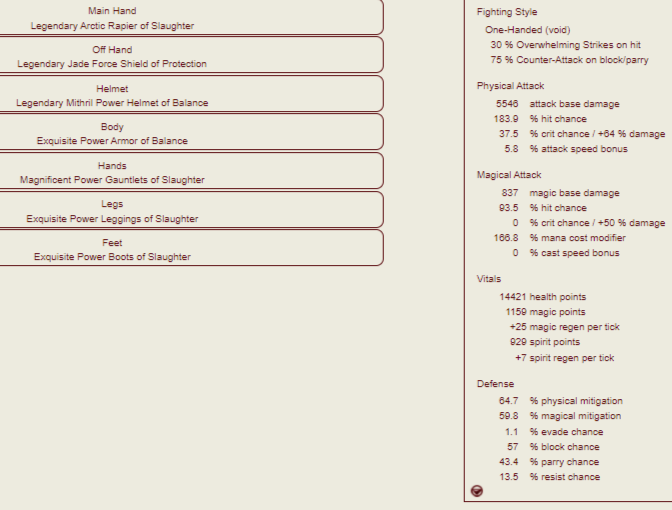
Task: Click the Overwhelming Strikes on hit line
Action: 565,45
